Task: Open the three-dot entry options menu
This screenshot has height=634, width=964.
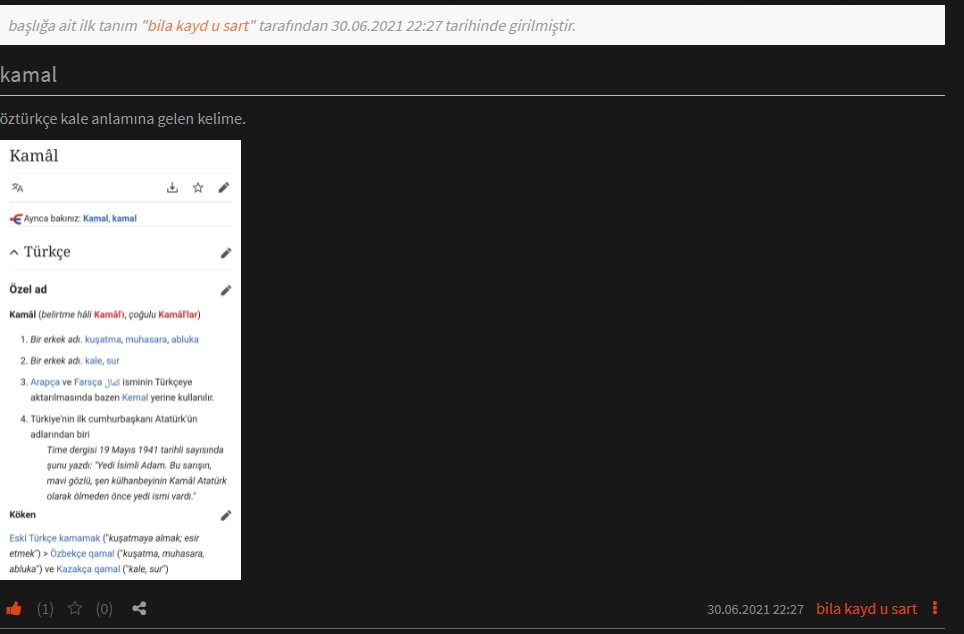Action: 935,608
